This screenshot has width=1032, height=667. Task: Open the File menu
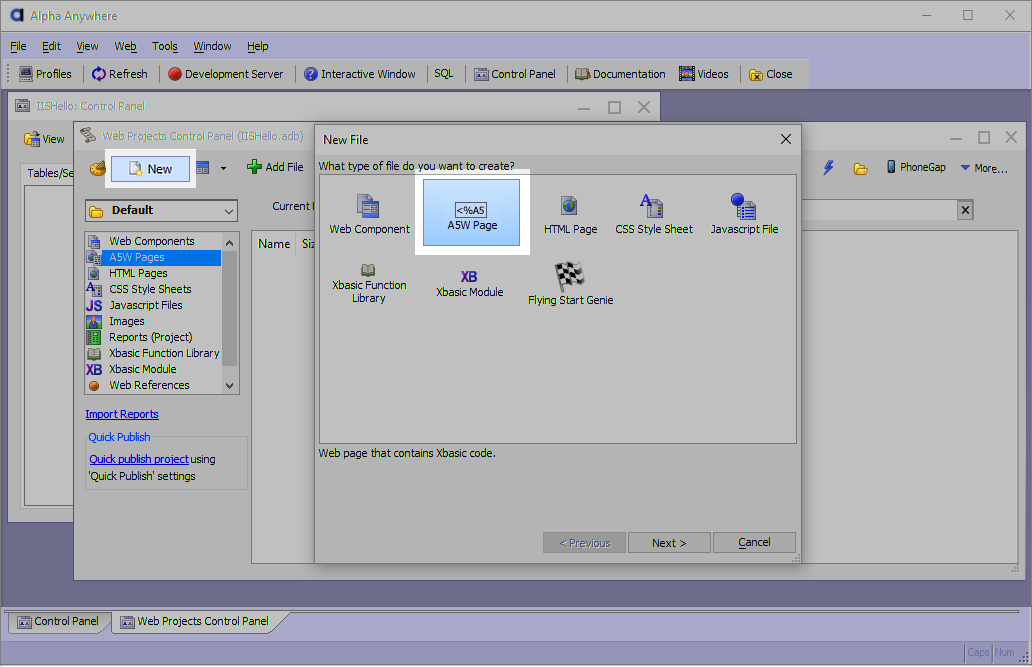tap(18, 46)
